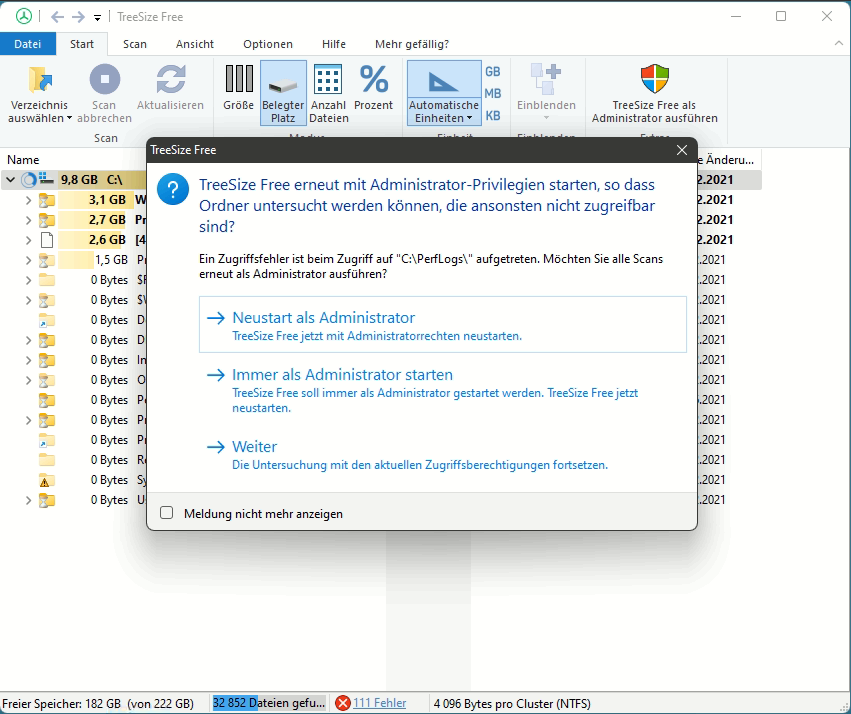Select the Größe mode icon

tap(239, 79)
